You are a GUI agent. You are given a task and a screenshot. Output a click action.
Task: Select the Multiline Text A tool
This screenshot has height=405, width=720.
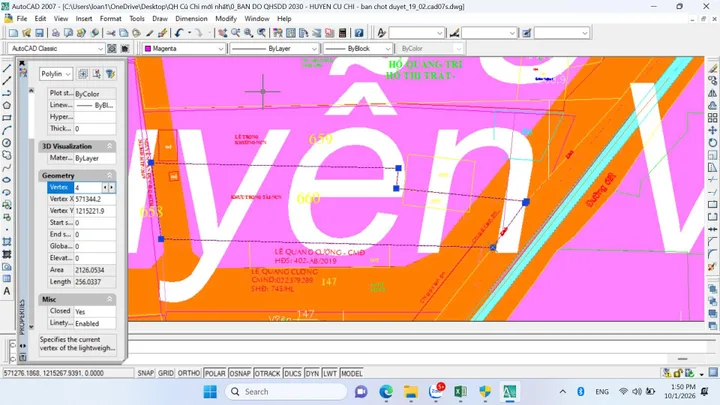tap(7, 291)
